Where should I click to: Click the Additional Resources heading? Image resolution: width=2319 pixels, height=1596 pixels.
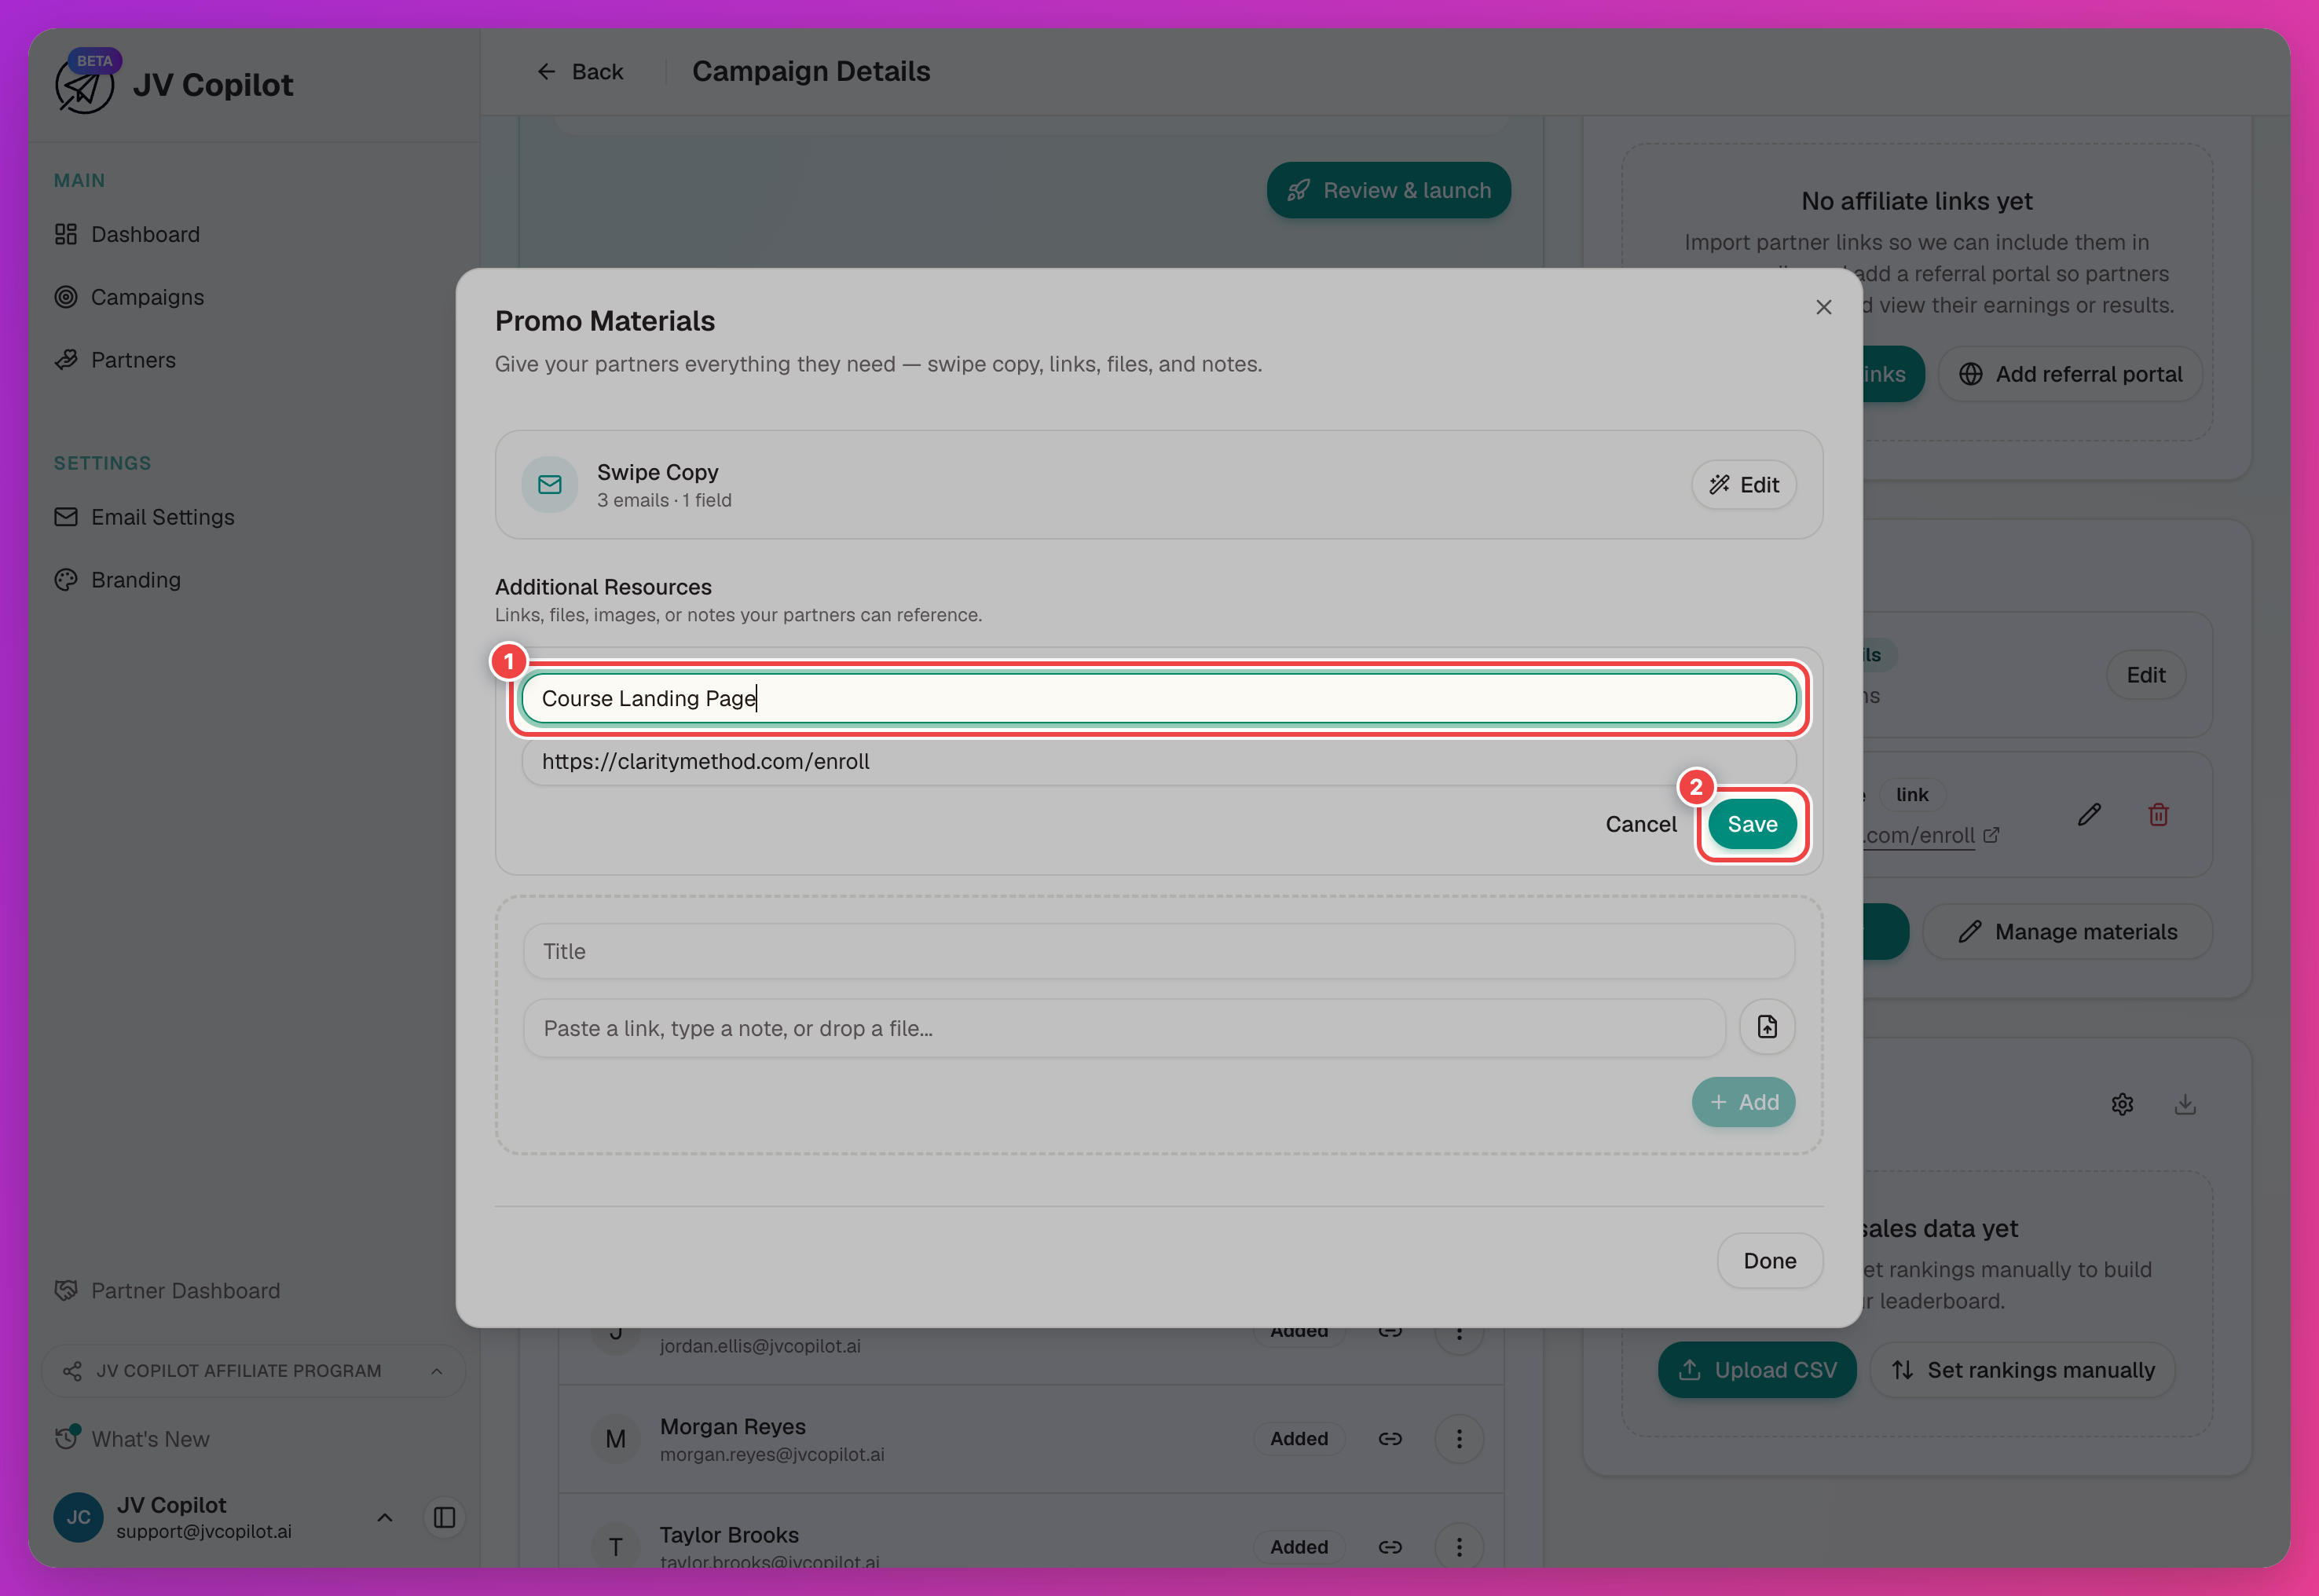click(603, 587)
